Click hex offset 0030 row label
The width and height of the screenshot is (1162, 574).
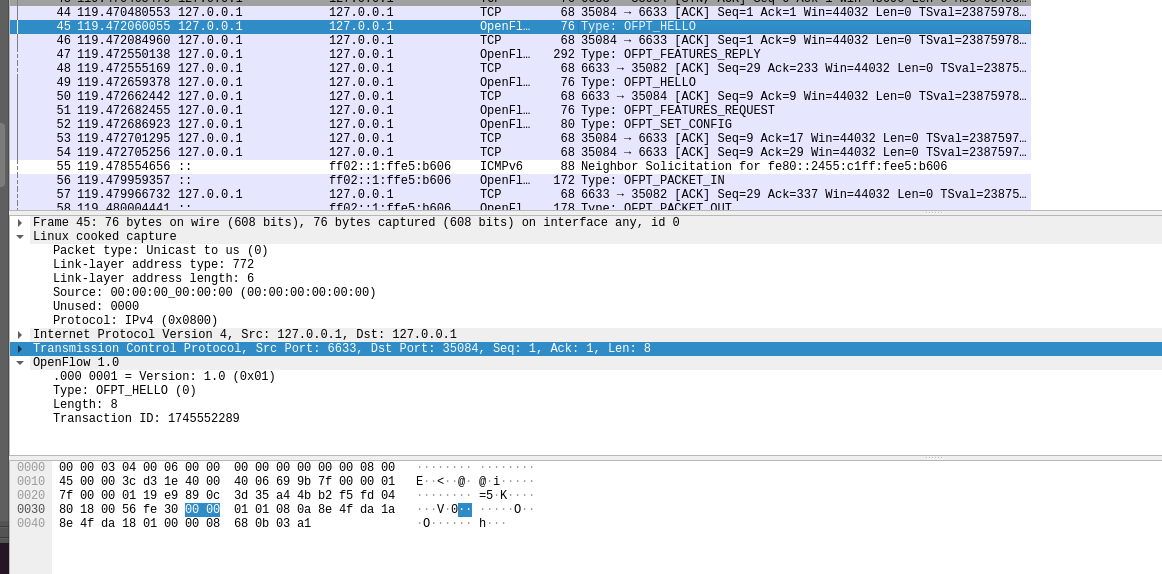(31, 510)
